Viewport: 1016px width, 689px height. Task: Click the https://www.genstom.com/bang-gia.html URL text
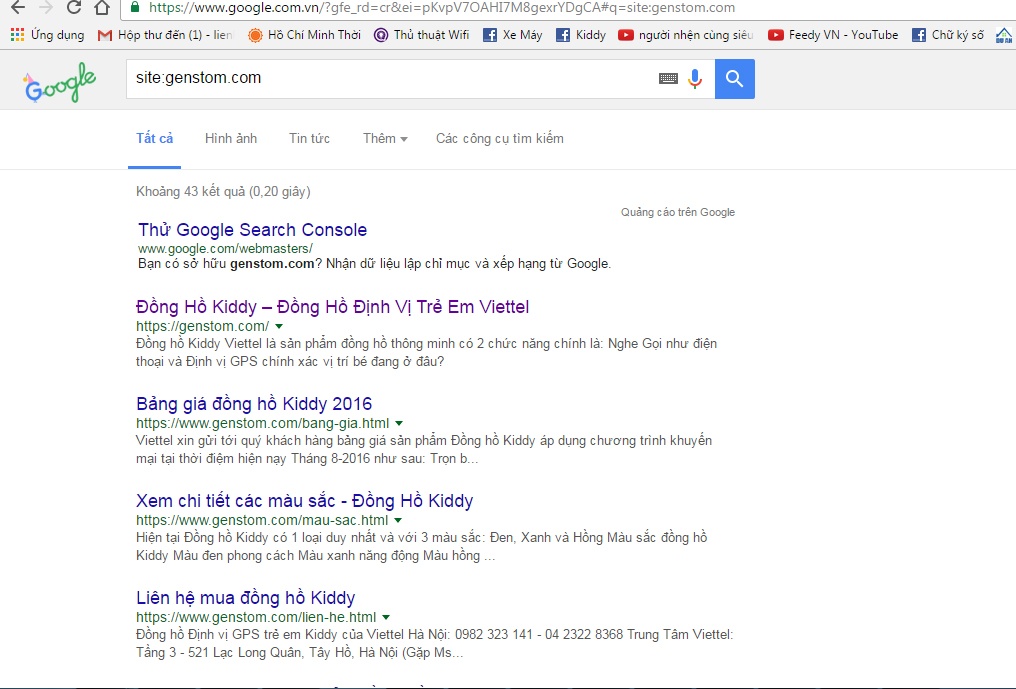click(262, 423)
